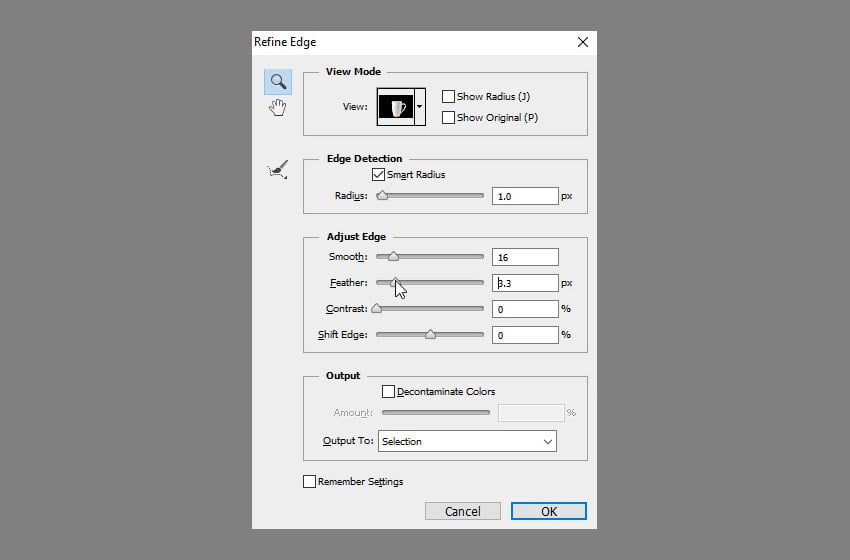The height and width of the screenshot is (560, 850).
Task: Enable Show Original (P) checkbox
Action: (x=448, y=117)
